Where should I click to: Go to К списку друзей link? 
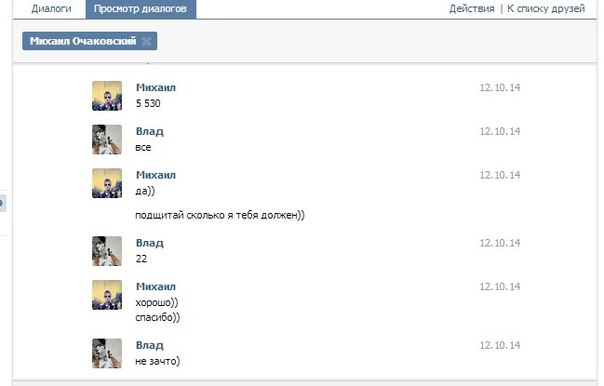click(546, 8)
